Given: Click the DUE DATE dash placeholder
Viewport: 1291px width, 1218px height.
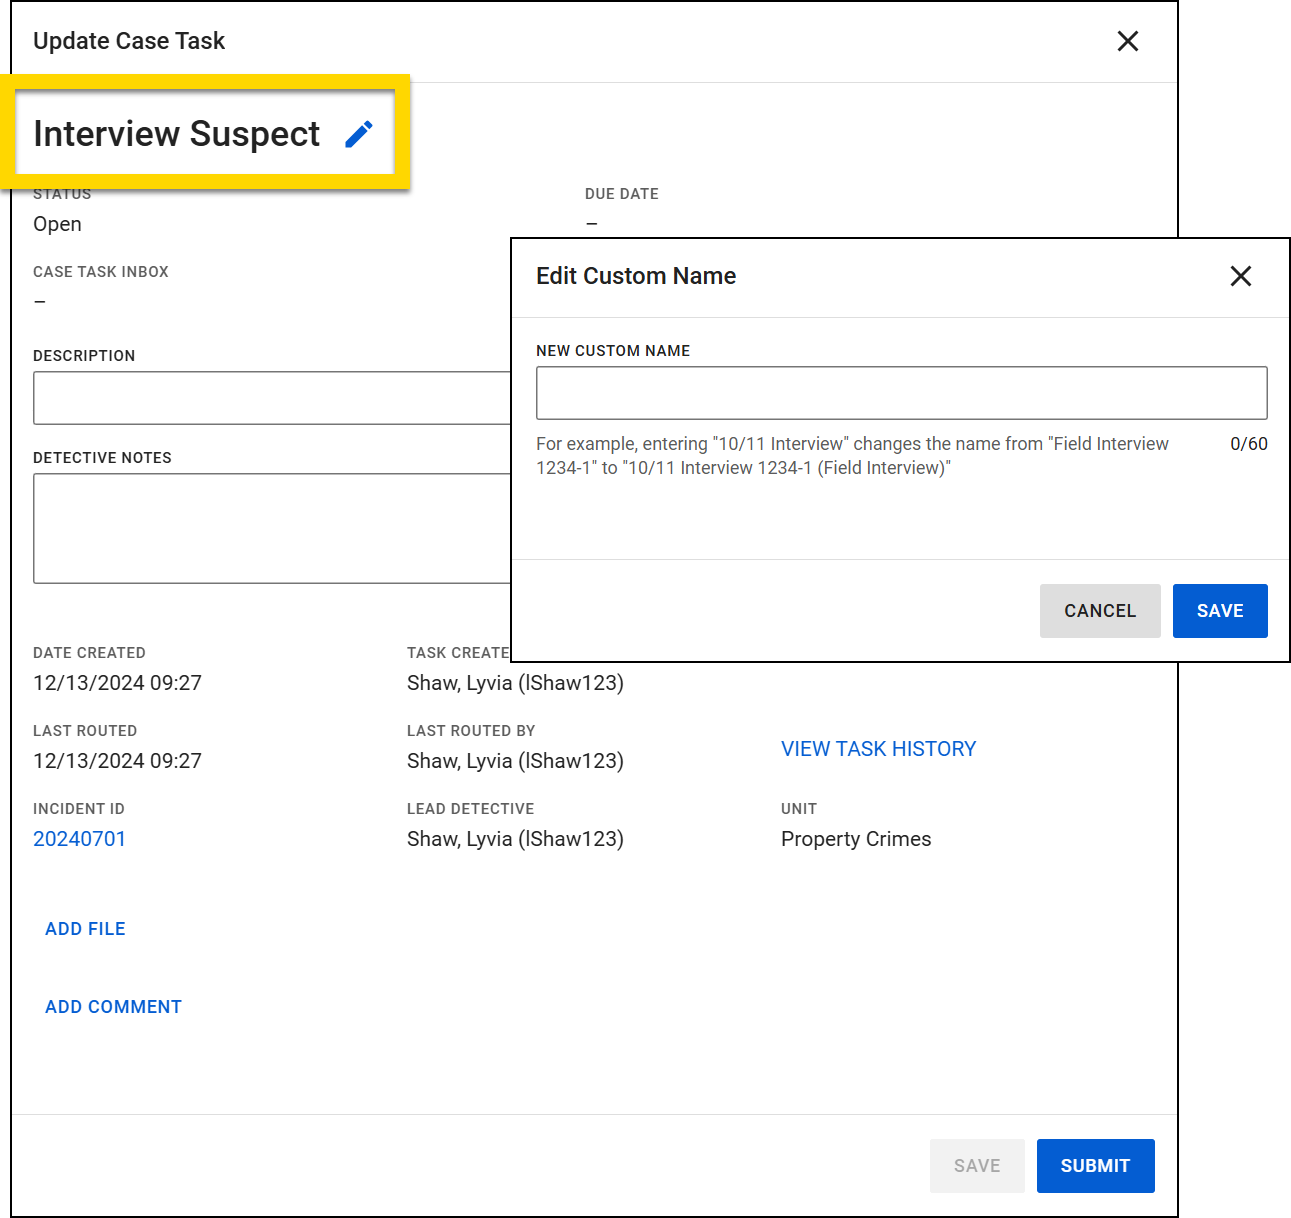Looking at the screenshot, I should 591,222.
